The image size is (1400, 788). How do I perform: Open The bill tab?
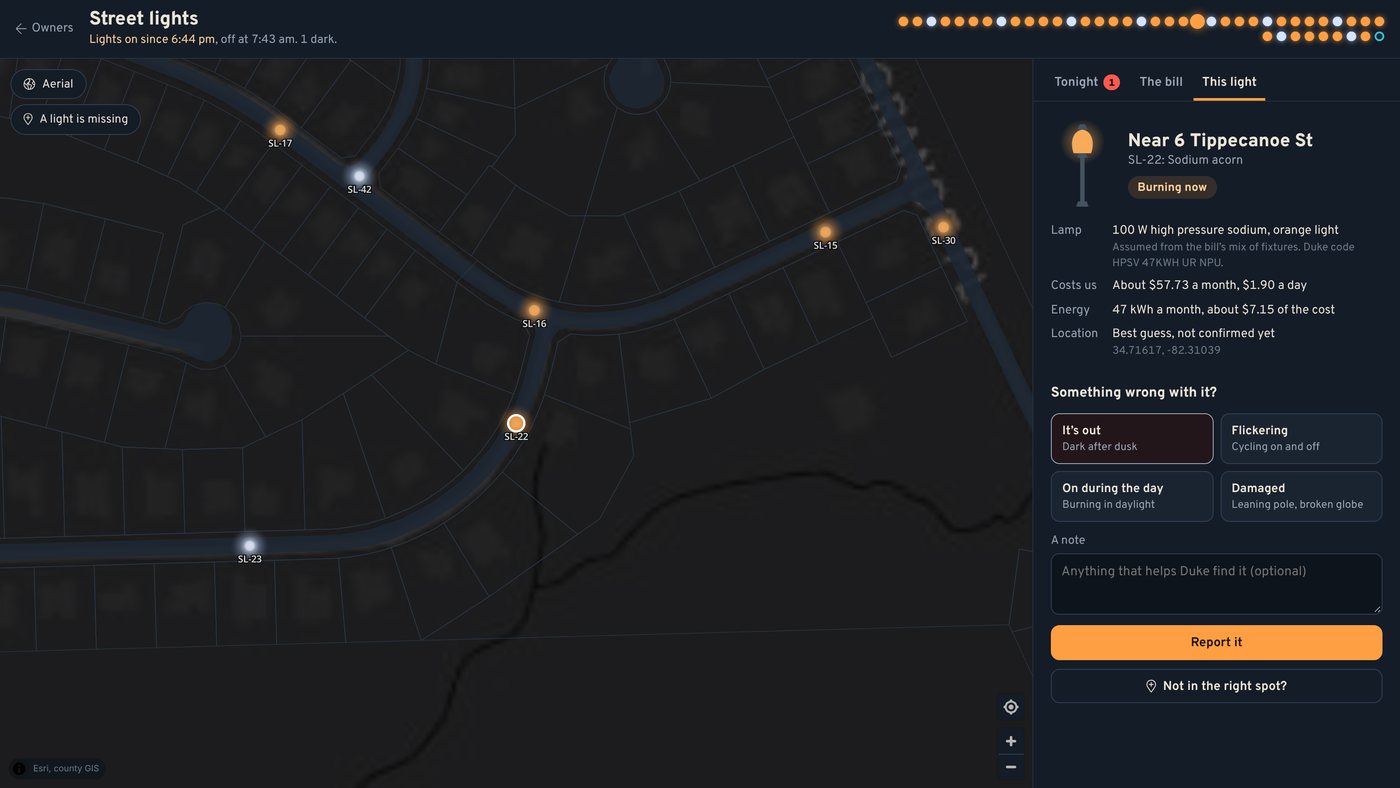[1161, 82]
